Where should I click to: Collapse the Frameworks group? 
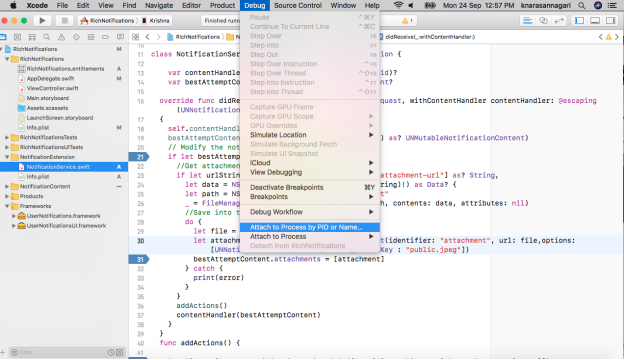click(x=7, y=206)
